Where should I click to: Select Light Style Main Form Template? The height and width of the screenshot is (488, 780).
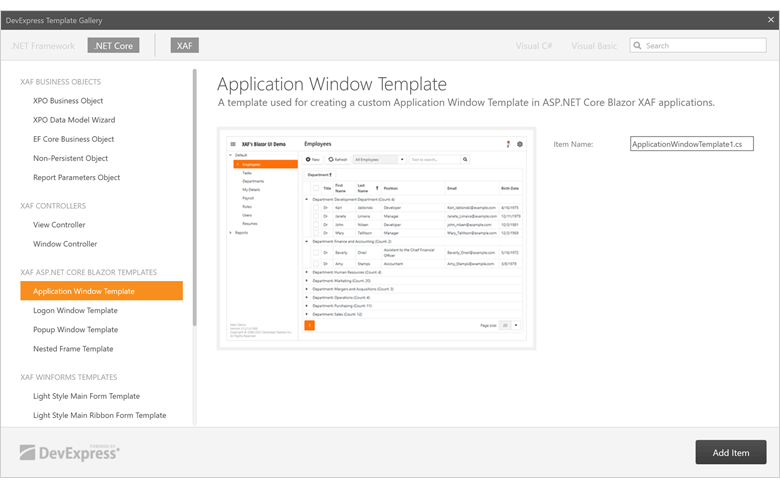87,396
